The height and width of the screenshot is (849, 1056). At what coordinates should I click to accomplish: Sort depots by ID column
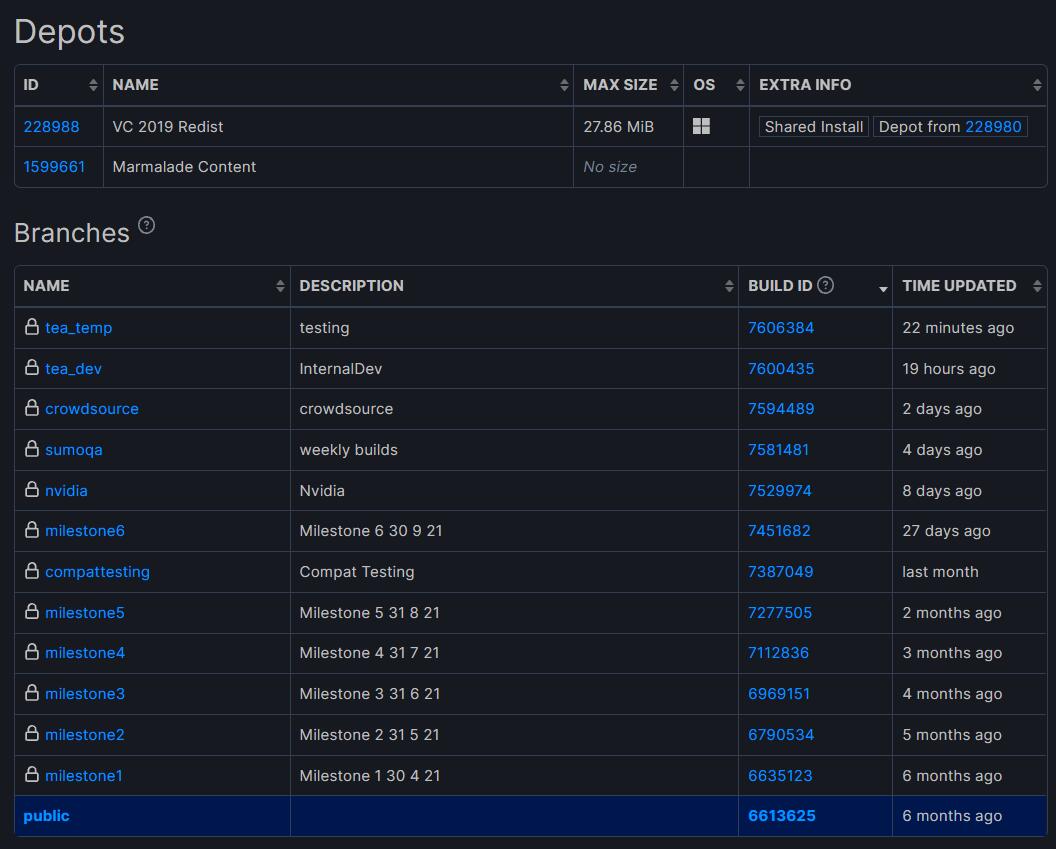point(58,85)
